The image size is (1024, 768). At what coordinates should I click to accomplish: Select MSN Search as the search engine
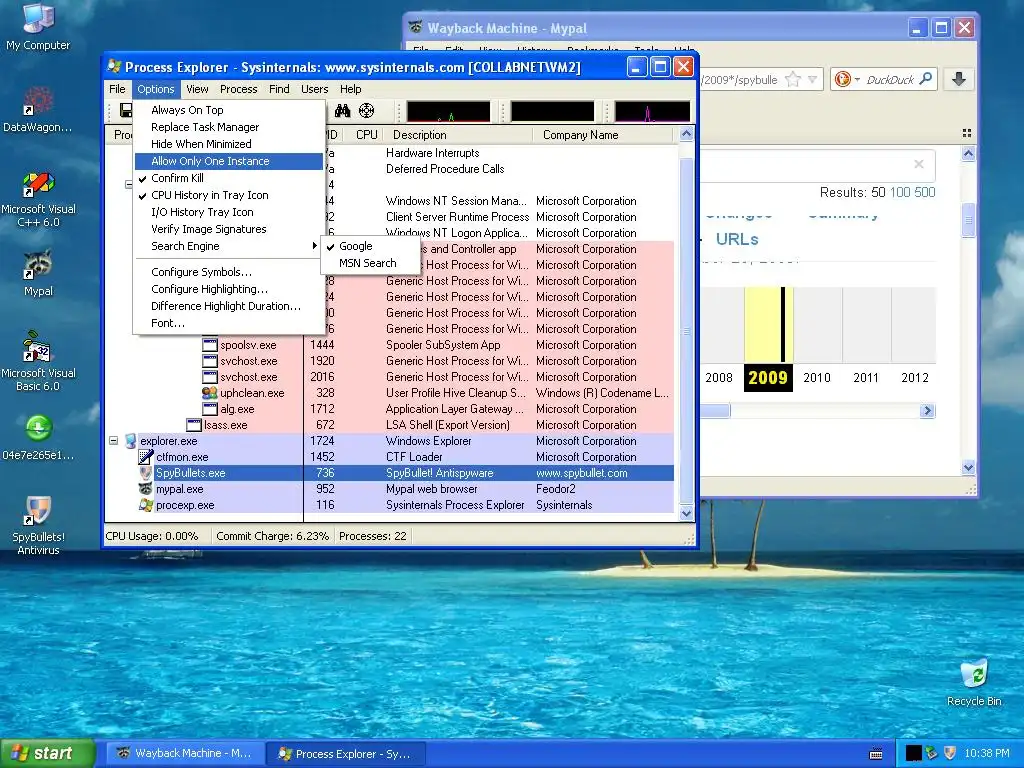(x=370, y=263)
